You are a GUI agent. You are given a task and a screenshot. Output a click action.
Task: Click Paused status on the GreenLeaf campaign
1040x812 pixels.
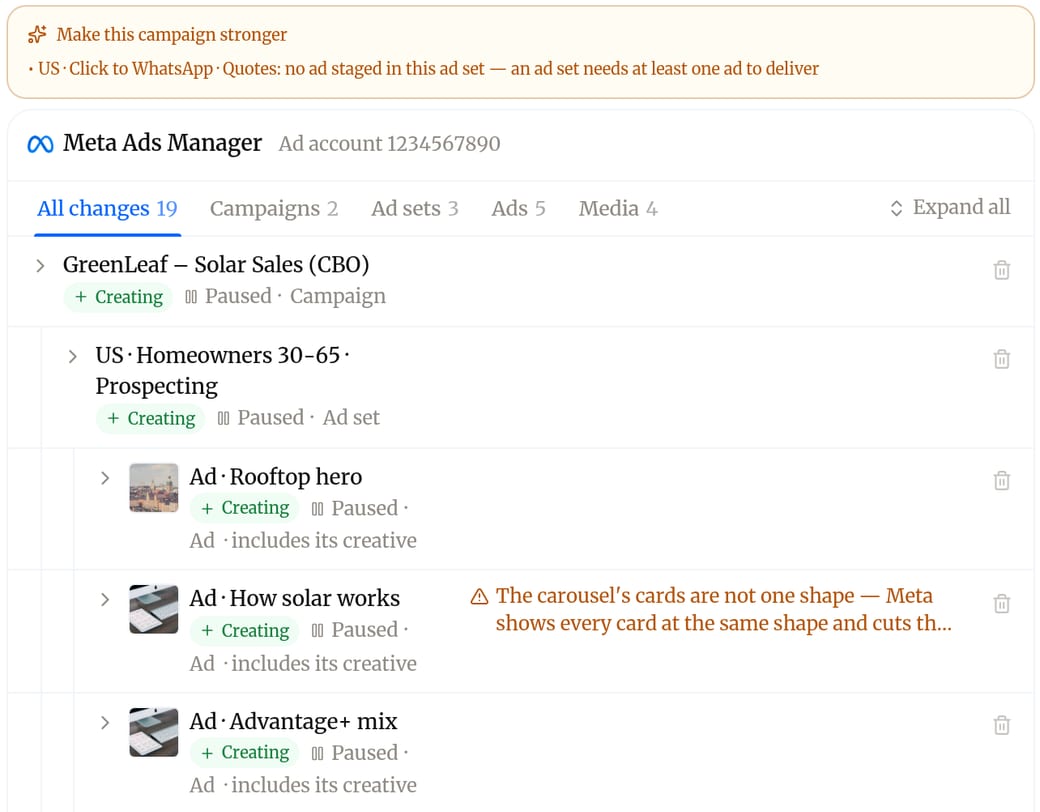(238, 296)
